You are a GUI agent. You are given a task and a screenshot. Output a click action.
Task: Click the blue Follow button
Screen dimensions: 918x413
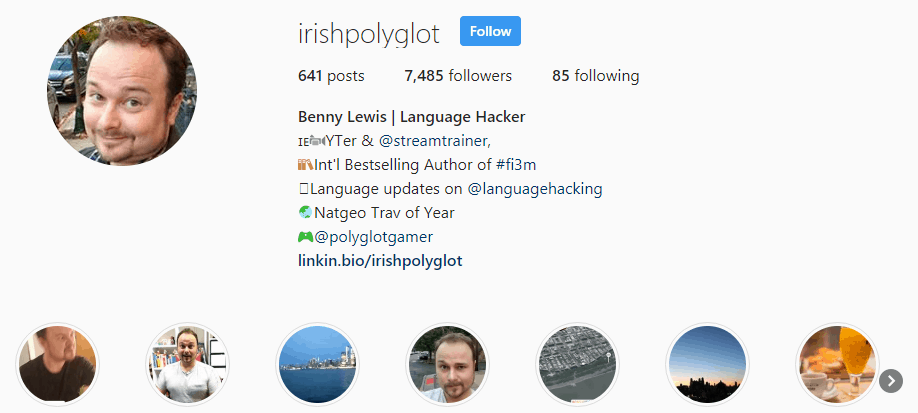point(490,31)
